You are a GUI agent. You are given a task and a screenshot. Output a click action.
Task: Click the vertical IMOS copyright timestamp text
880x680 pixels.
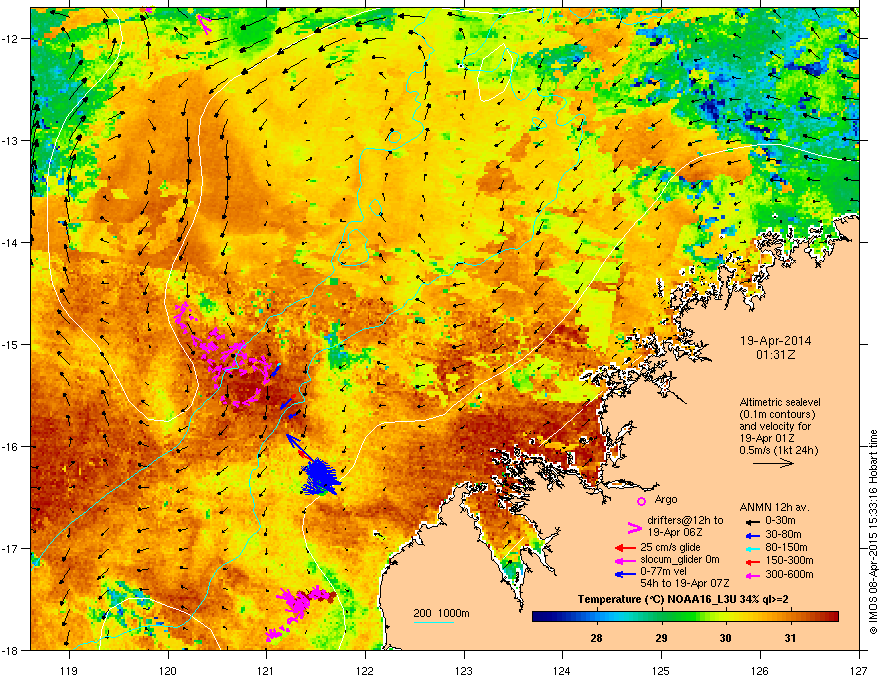[873, 532]
